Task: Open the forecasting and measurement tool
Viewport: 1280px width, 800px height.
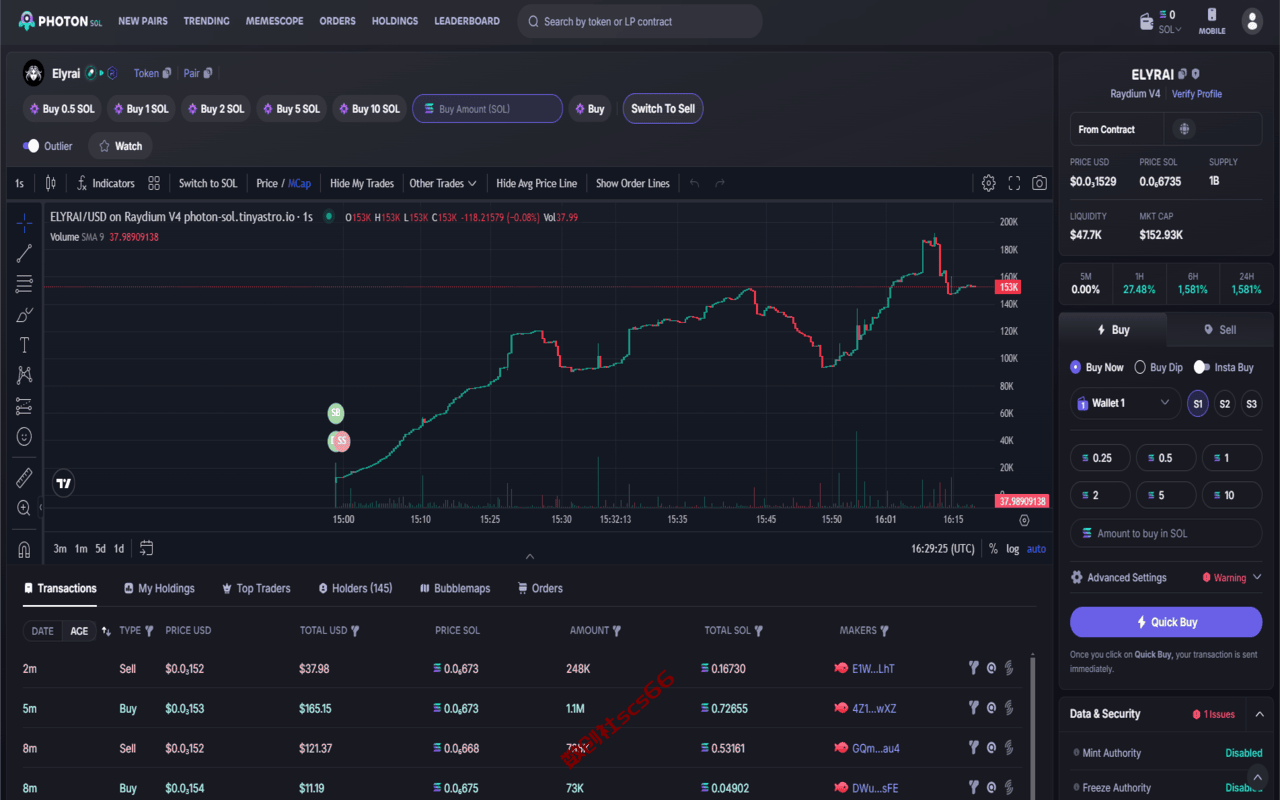Action: (24, 406)
